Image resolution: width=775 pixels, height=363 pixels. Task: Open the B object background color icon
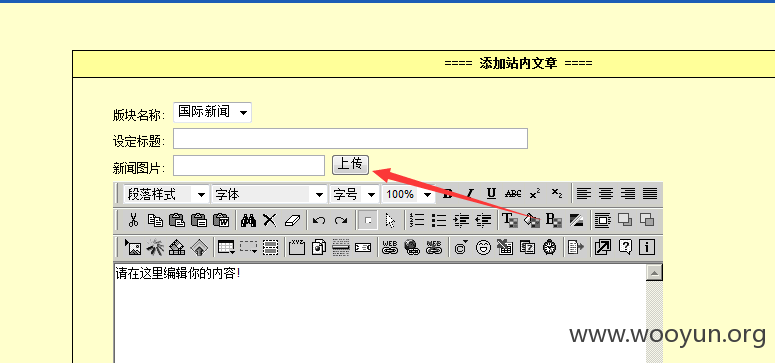pos(554,220)
